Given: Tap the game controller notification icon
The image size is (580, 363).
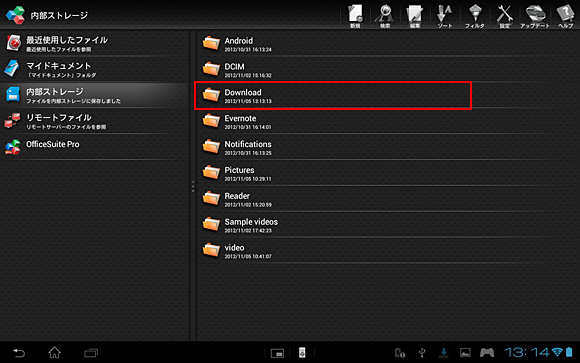Looking at the screenshot, I should pos(487,353).
